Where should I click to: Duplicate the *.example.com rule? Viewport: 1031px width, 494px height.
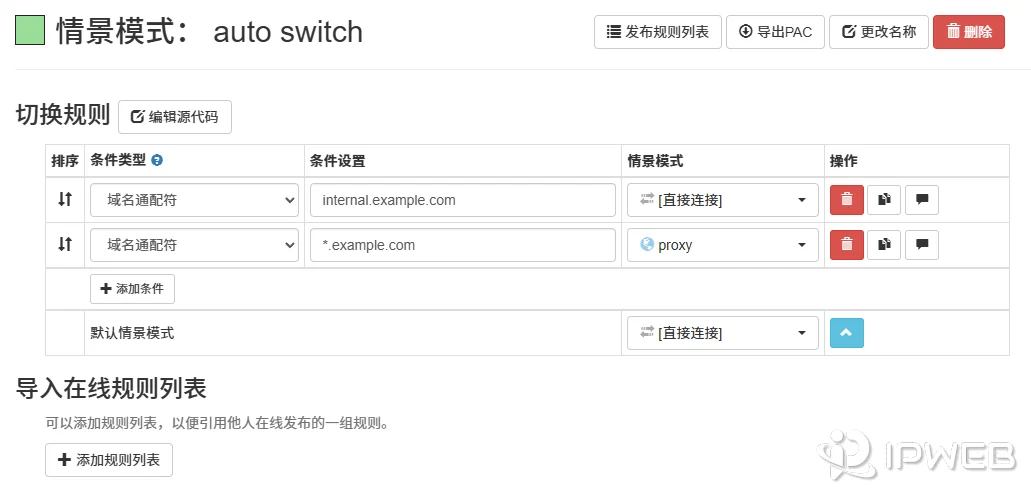click(x=884, y=245)
